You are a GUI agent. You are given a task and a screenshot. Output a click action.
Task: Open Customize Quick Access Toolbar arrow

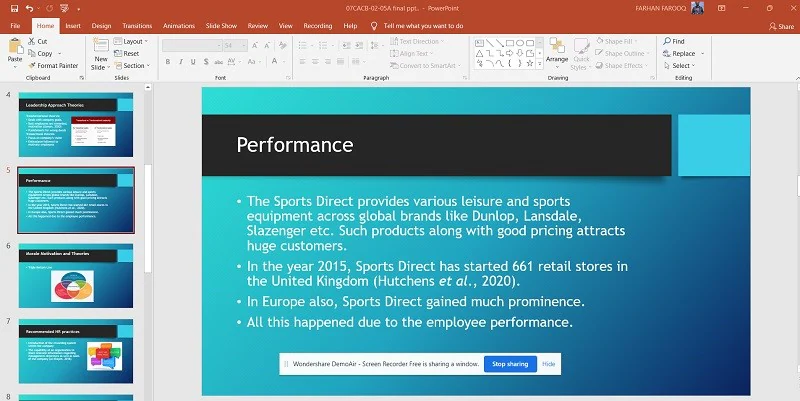(x=79, y=9)
